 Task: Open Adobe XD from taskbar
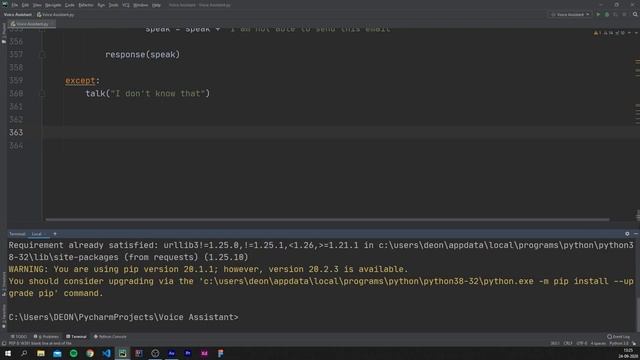[x=204, y=353]
